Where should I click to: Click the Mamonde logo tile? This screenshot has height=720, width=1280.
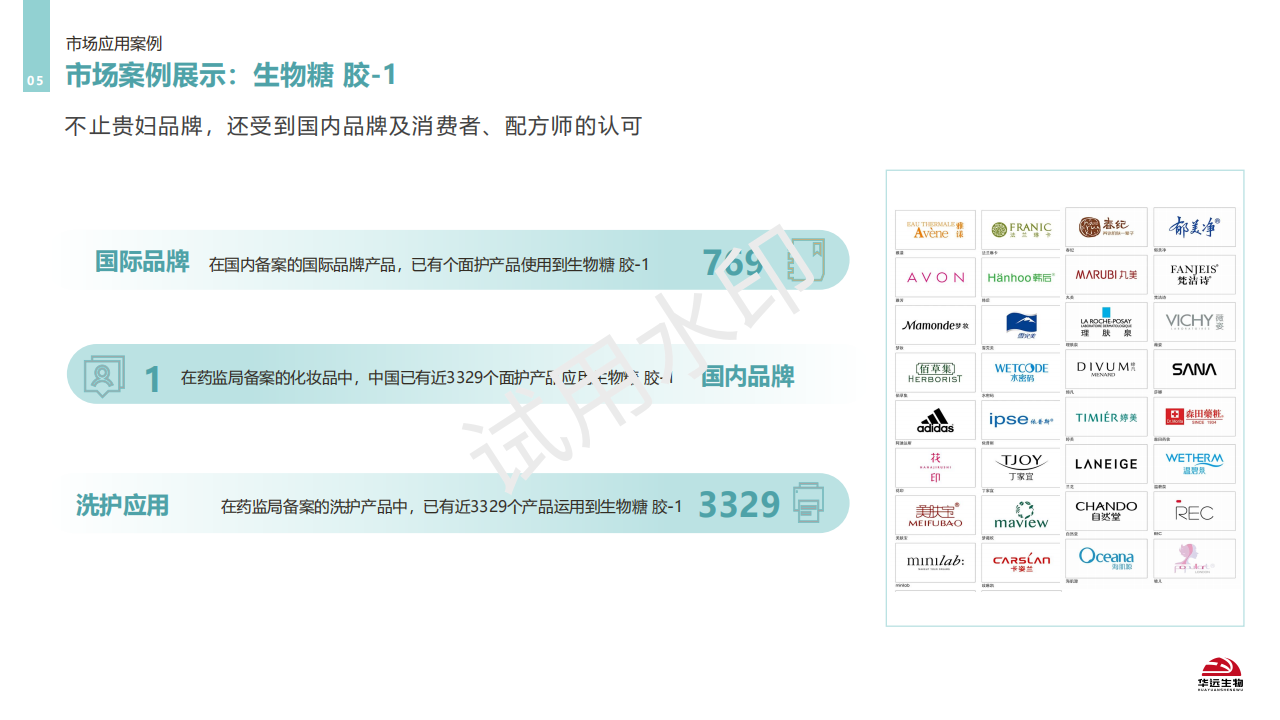pos(935,325)
